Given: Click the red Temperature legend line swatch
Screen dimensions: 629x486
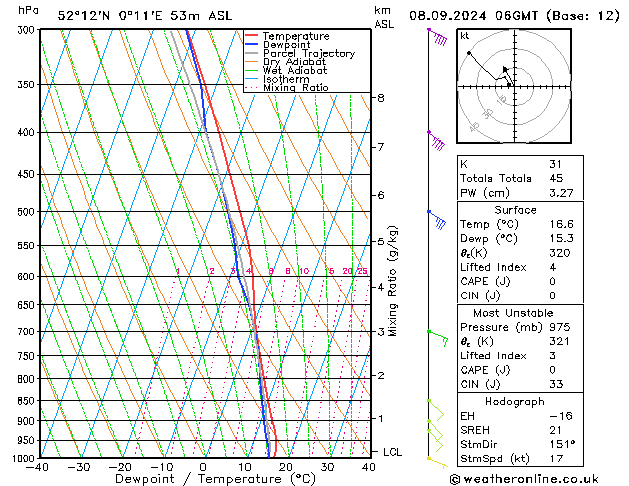Looking at the screenshot, I should (251, 36).
